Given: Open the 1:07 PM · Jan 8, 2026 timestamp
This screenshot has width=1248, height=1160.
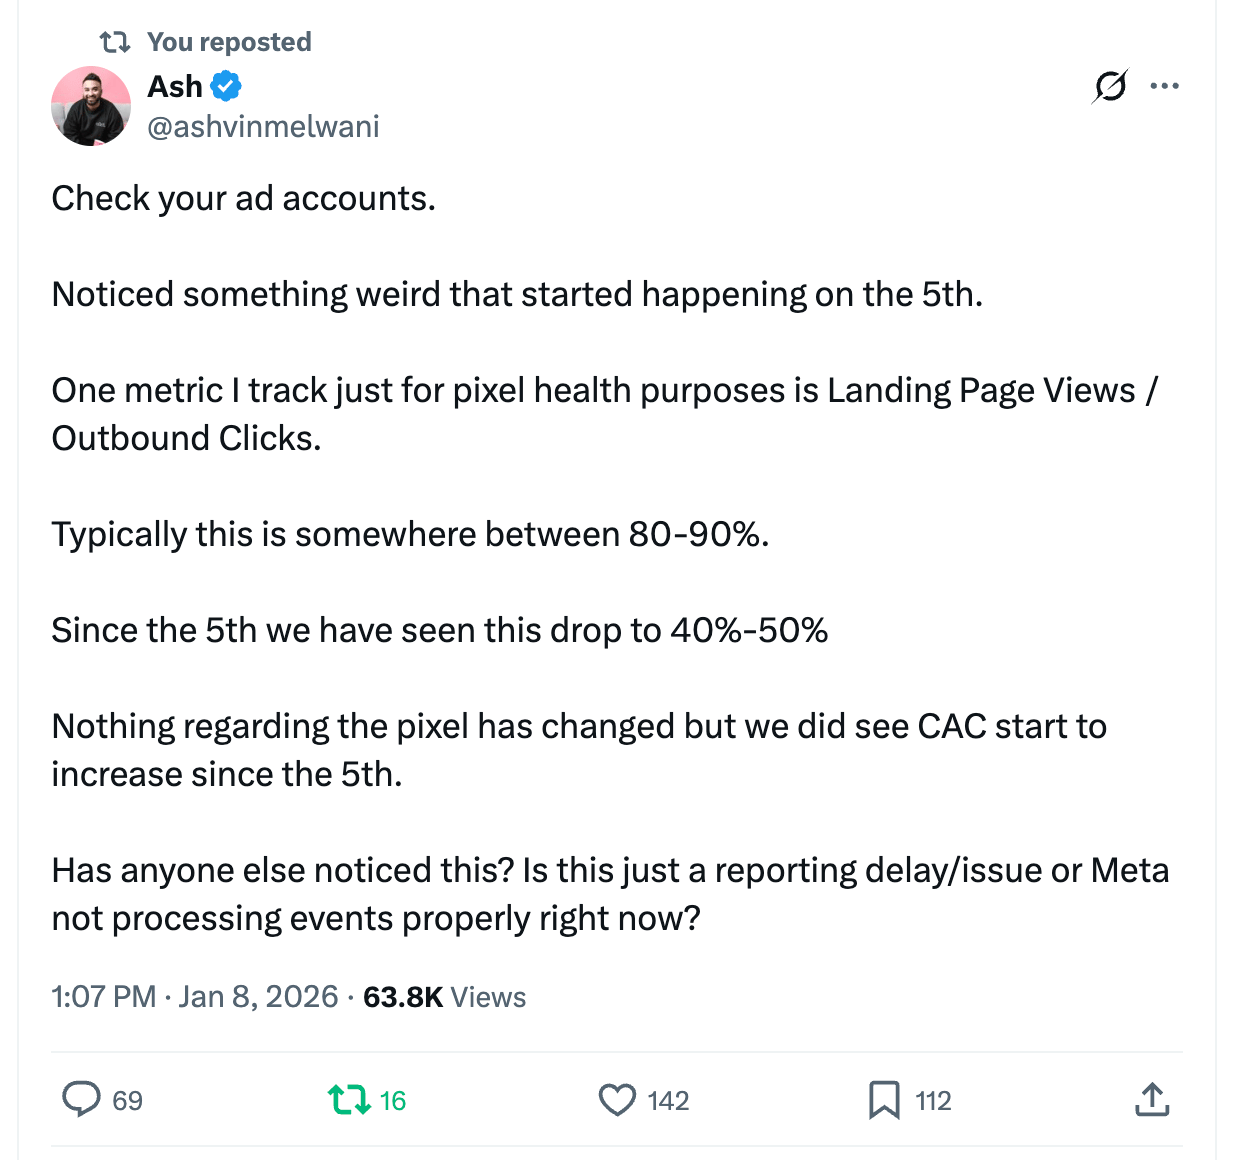Looking at the screenshot, I should pyautogui.click(x=195, y=997).
